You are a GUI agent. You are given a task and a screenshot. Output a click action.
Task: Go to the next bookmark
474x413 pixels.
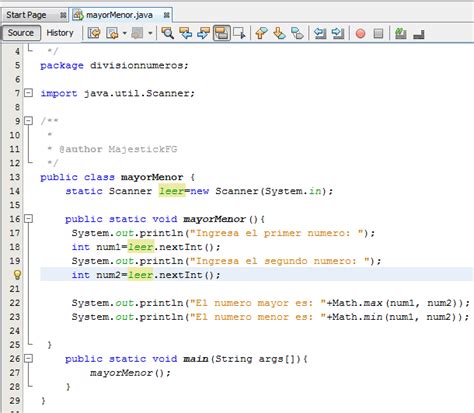[279, 33]
